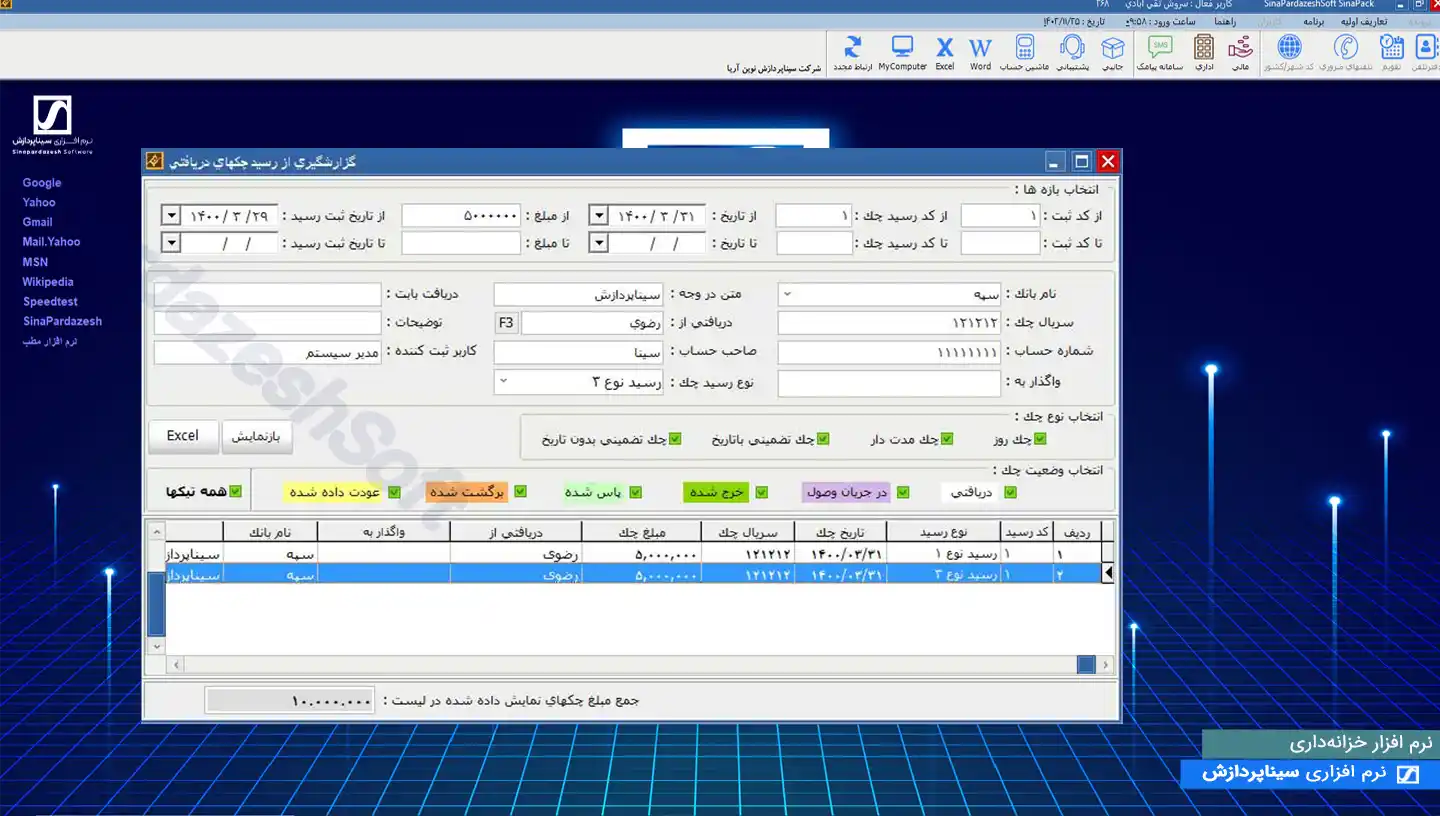Open the Yahoo link in the sidebar

tap(39, 202)
